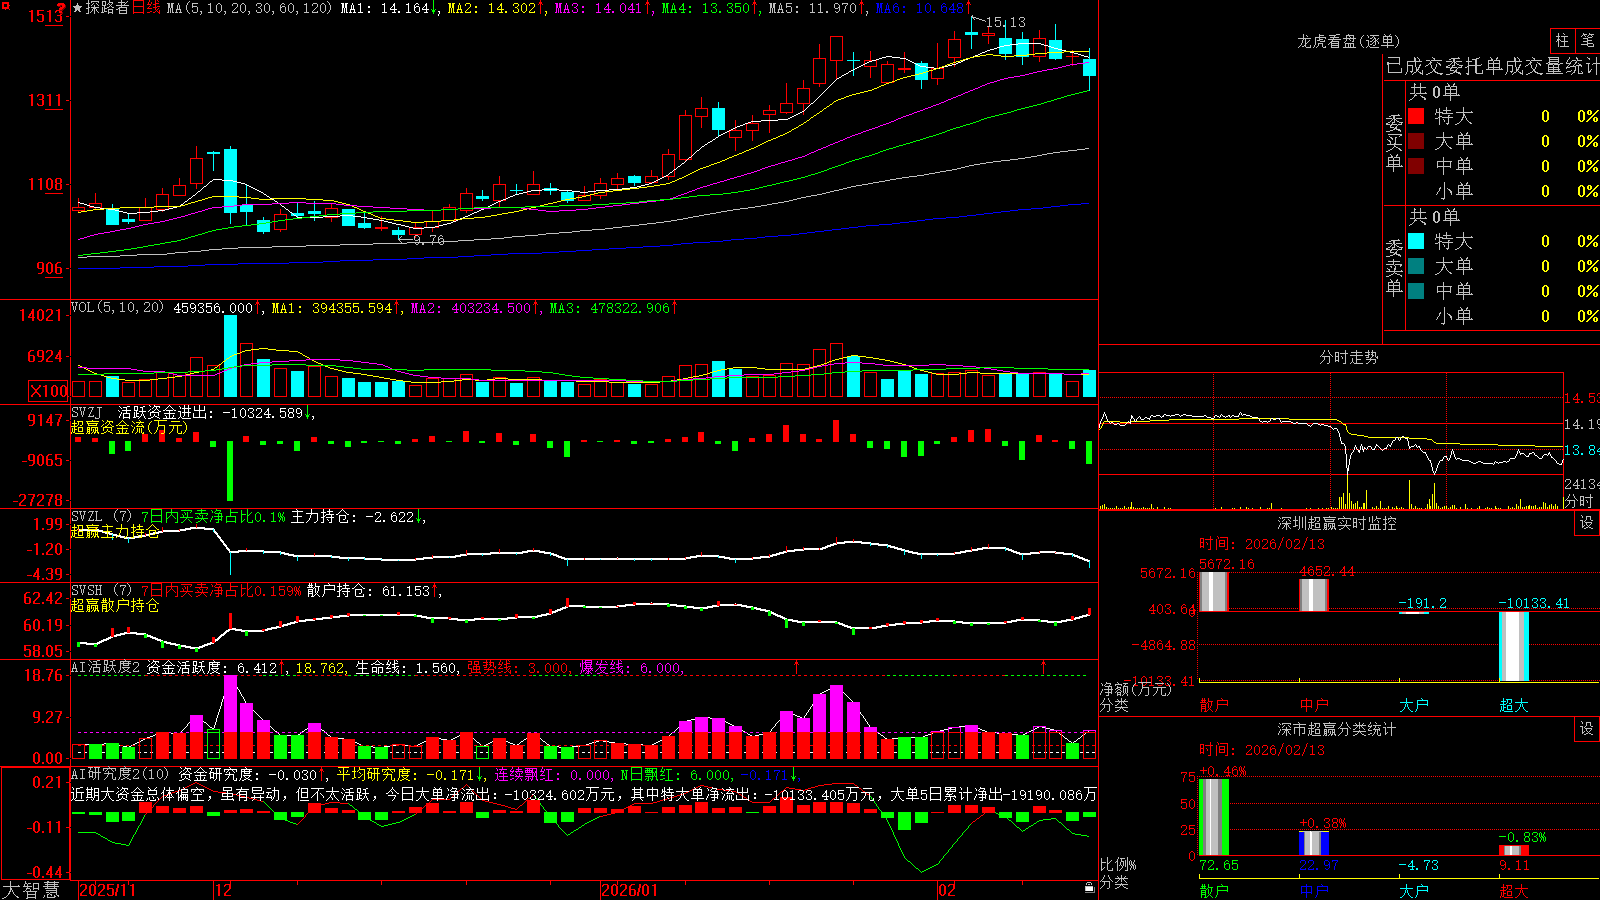Click the 探路者 stock name
The height and width of the screenshot is (900, 1600).
point(107,8)
